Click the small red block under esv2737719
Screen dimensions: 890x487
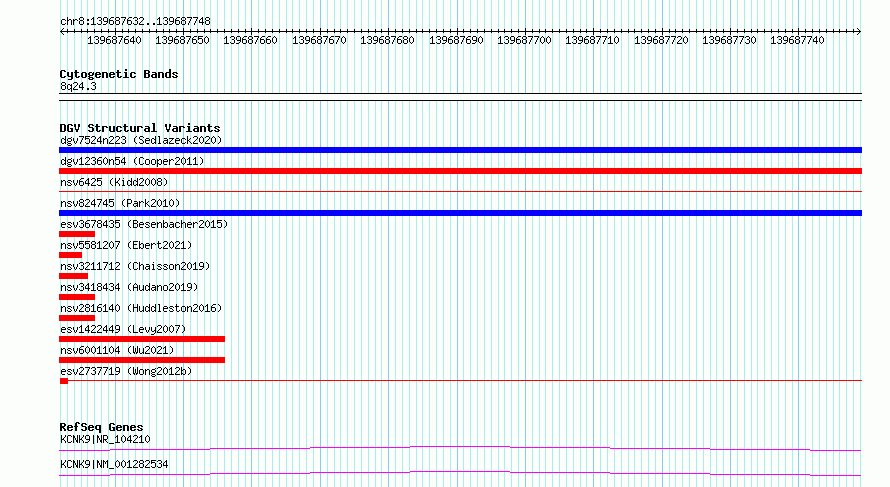pos(64,381)
